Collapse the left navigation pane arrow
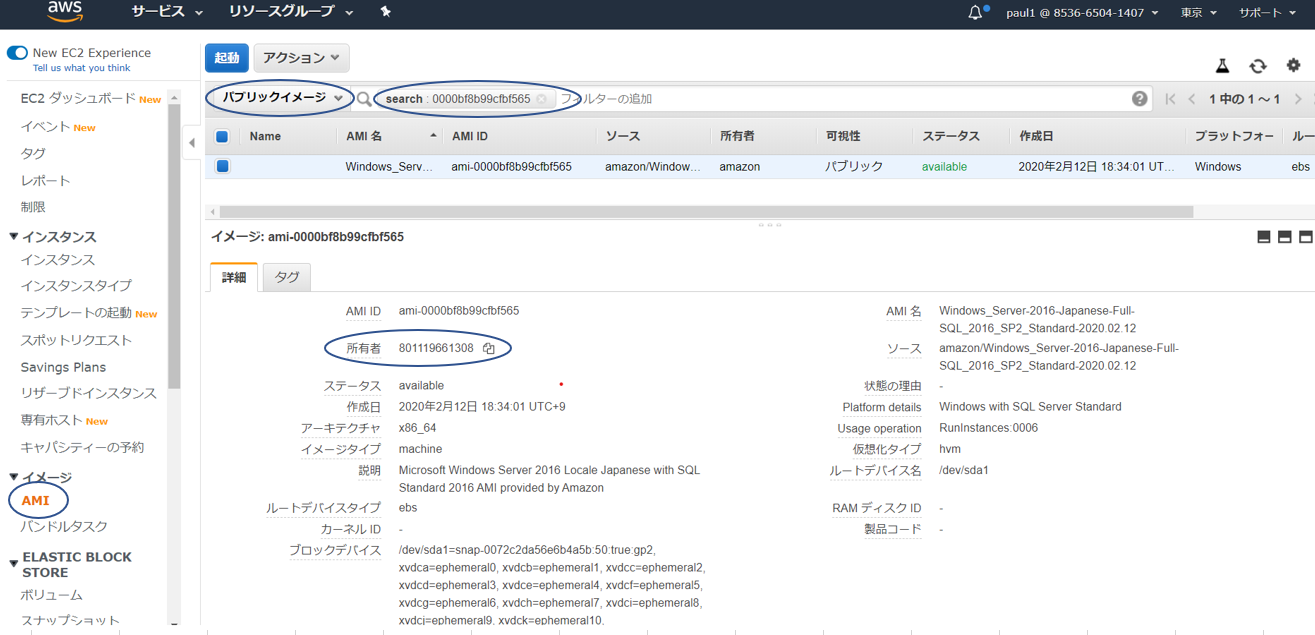This screenshot has height=635, width=1315. point(192,143)
